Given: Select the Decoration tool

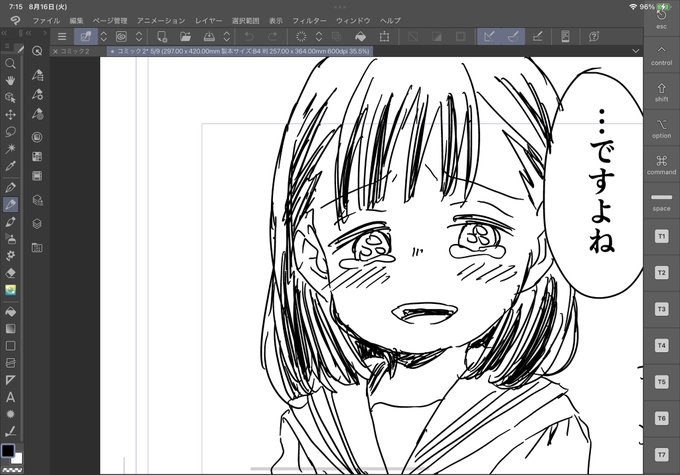Looking at the screenshot, I should (10, 256).
